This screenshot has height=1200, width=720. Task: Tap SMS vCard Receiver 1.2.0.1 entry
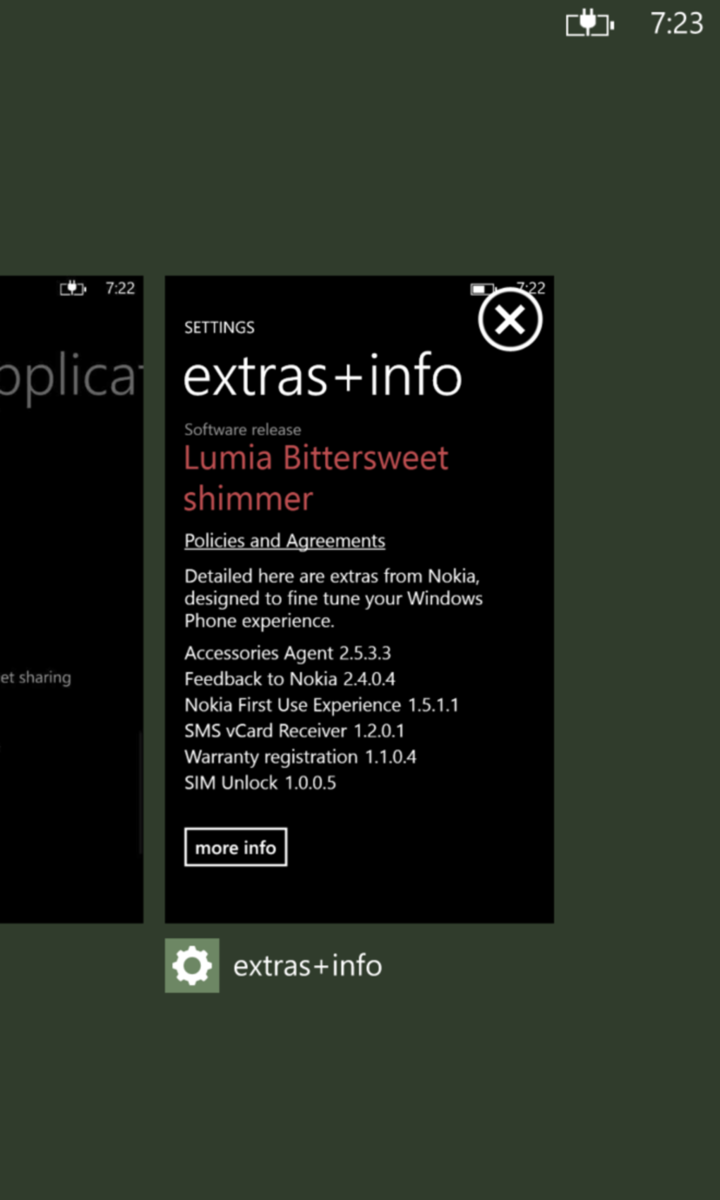(294, 731)
